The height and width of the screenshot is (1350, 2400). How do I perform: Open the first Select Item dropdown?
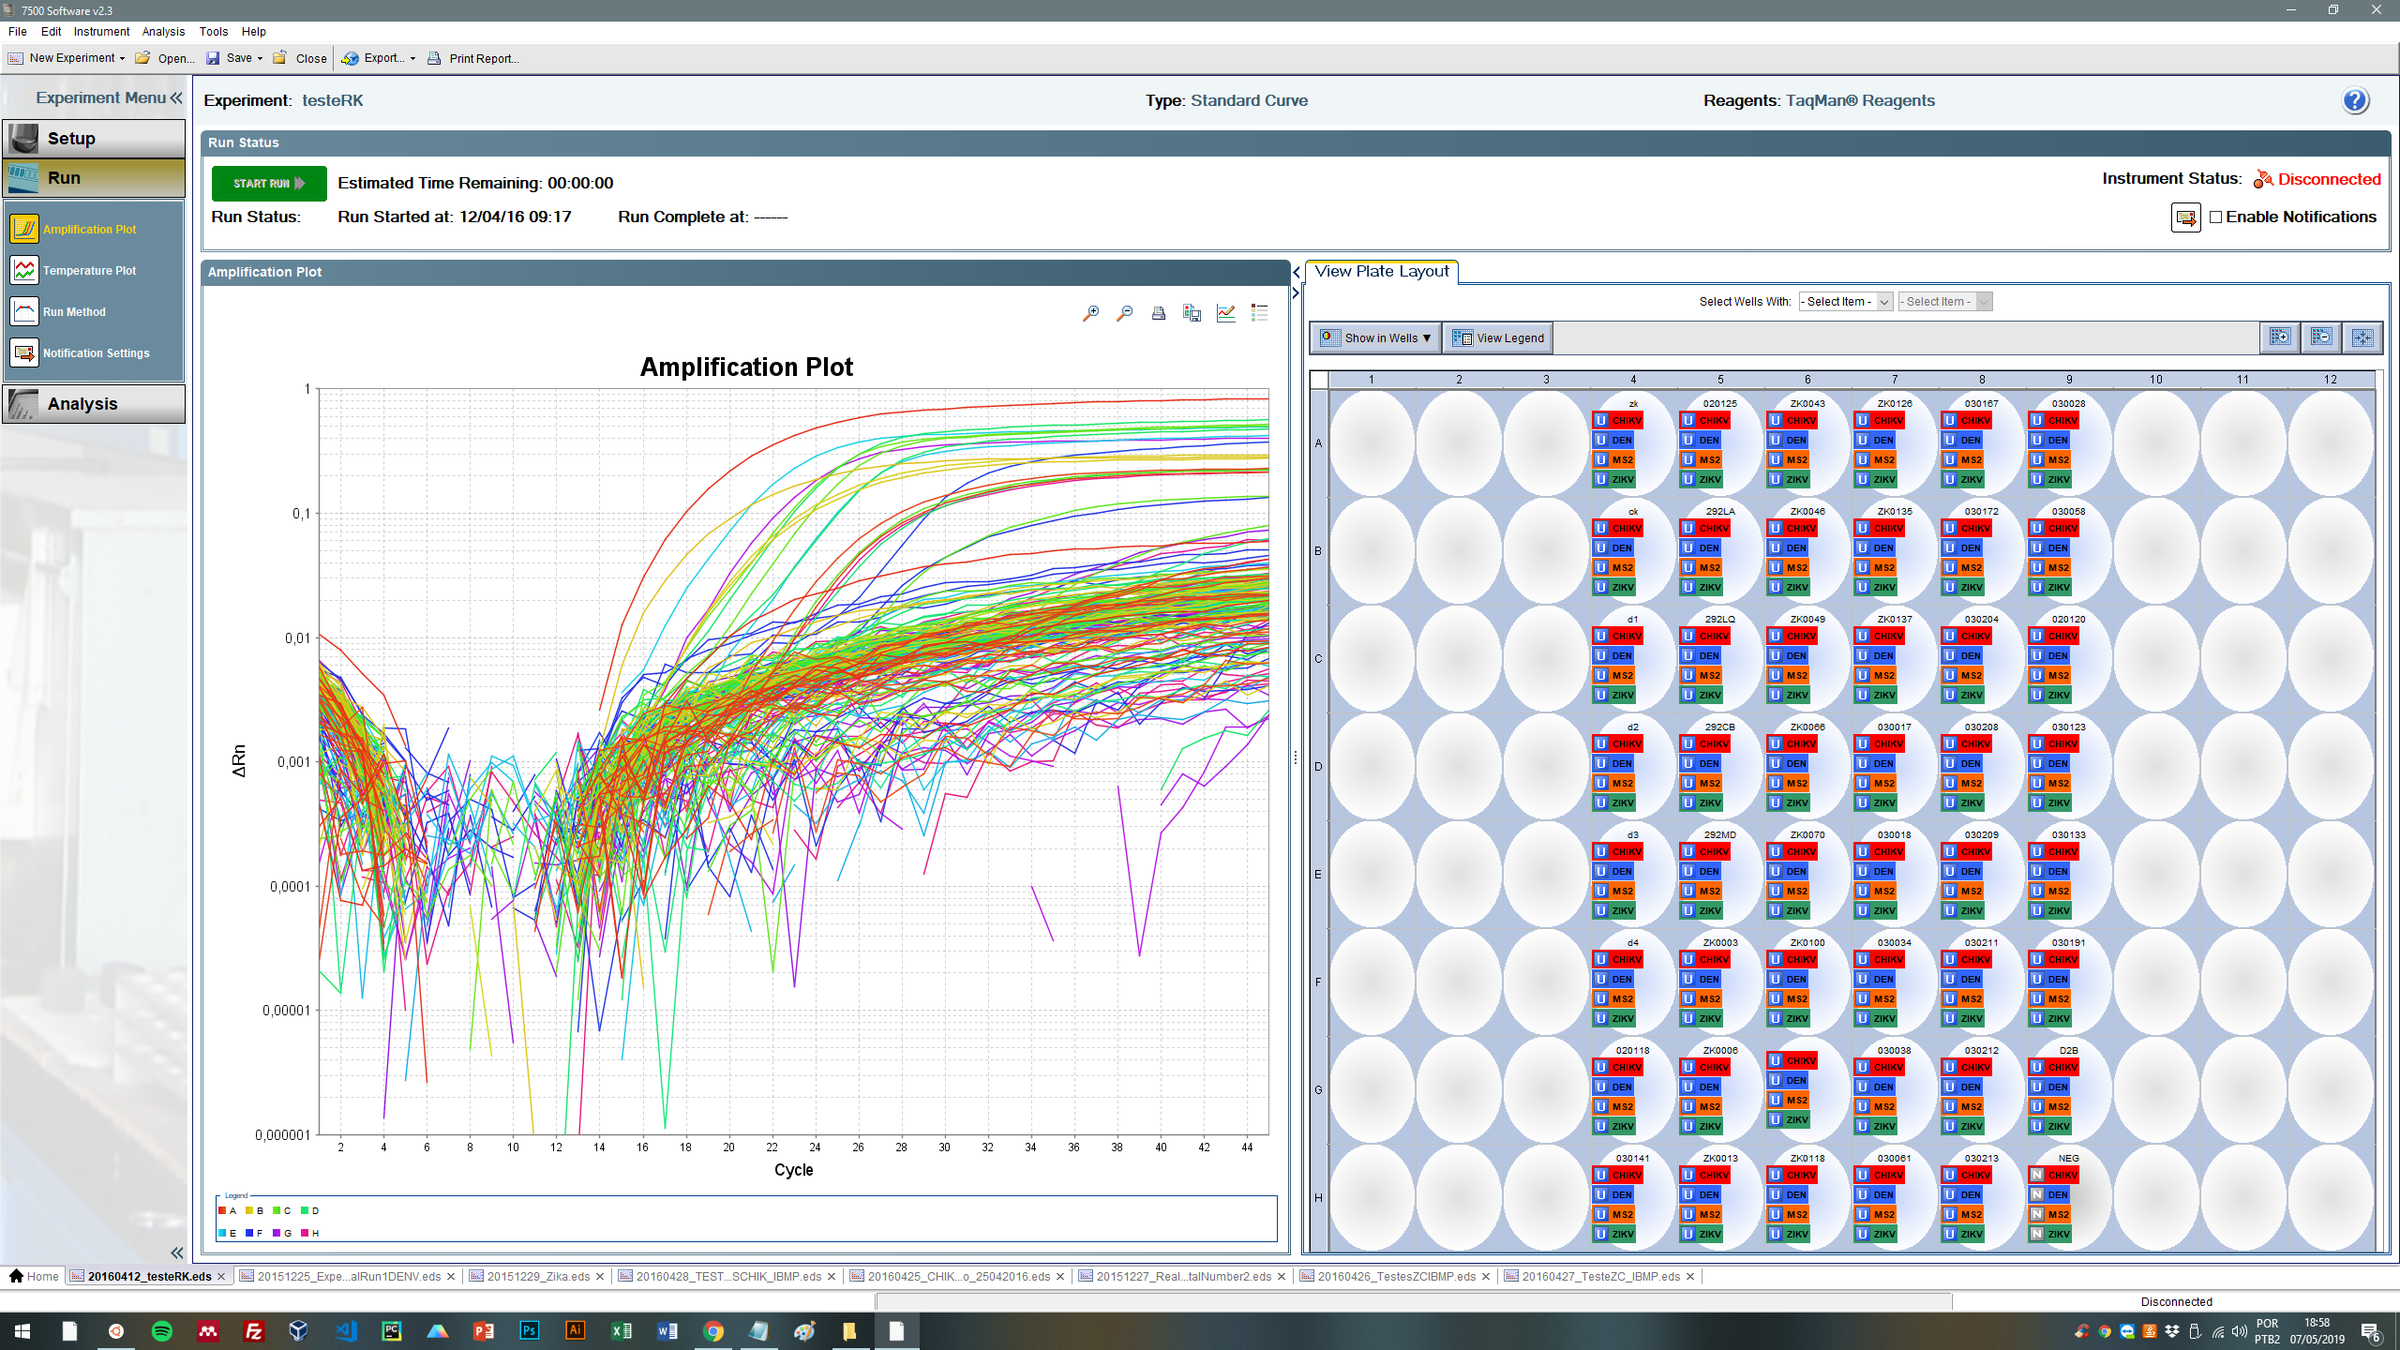pos(1845,301)
